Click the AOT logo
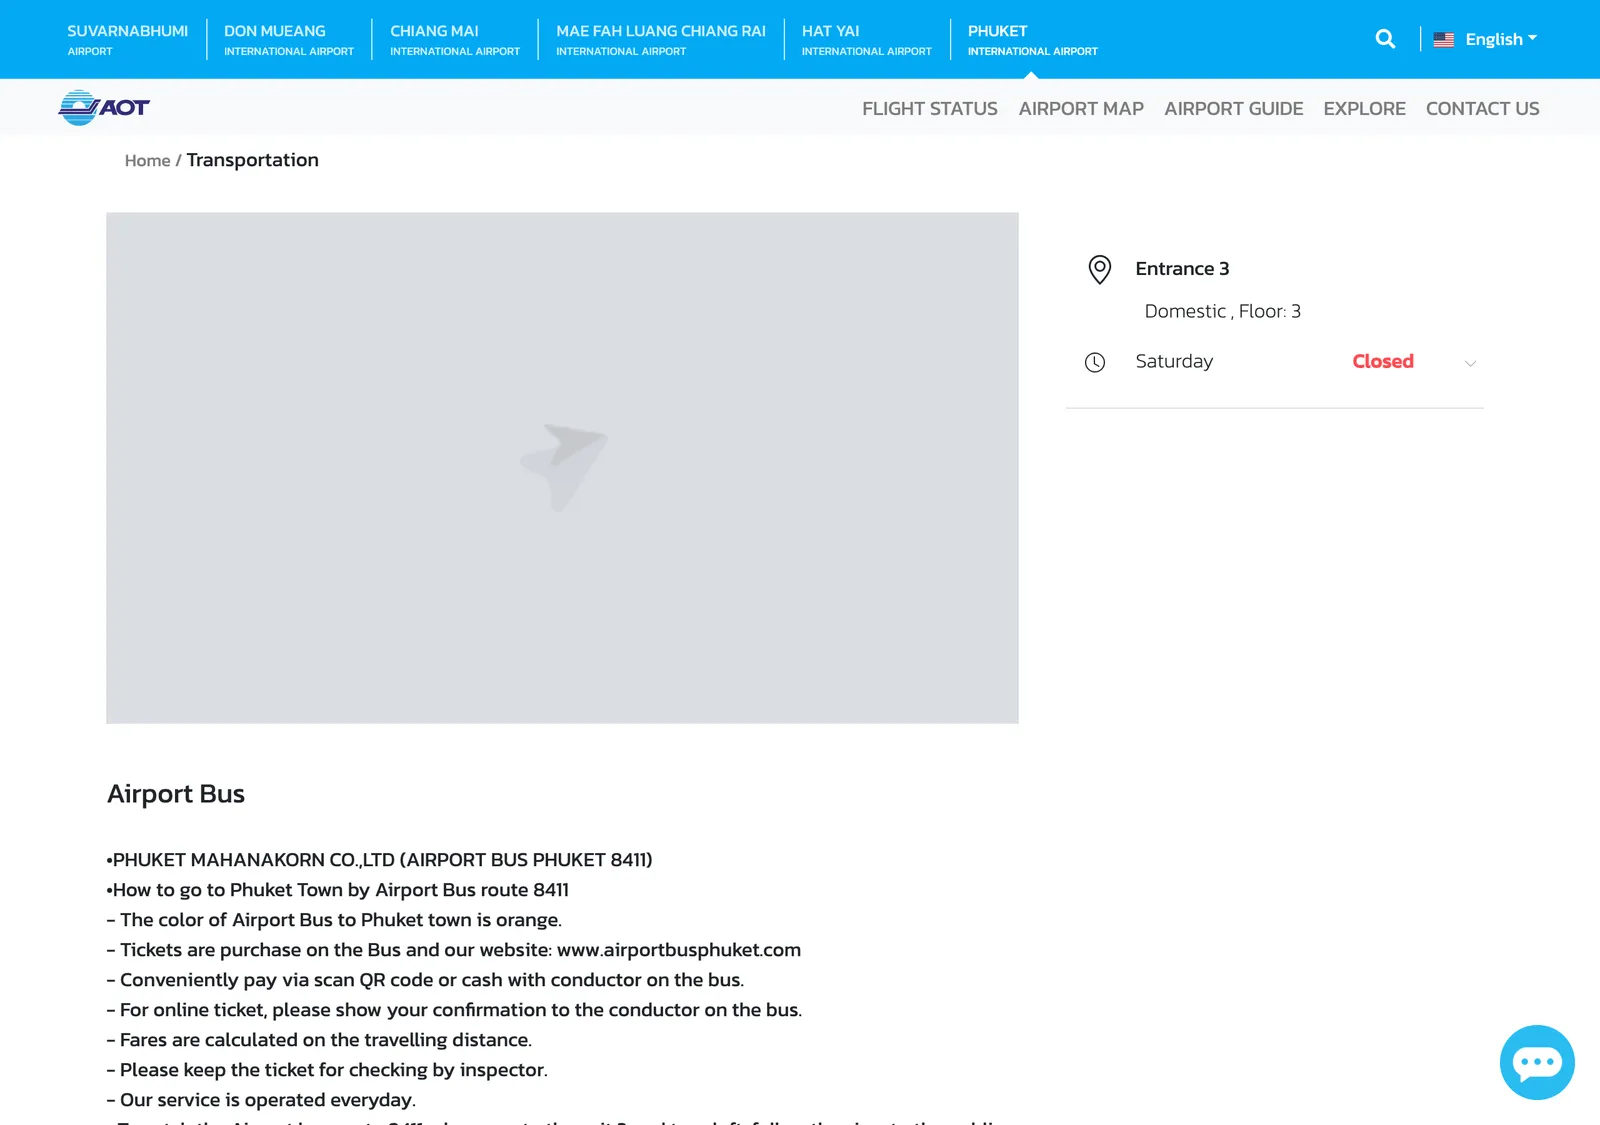The image size is (1600, 1125). click(x=104, y=107)
